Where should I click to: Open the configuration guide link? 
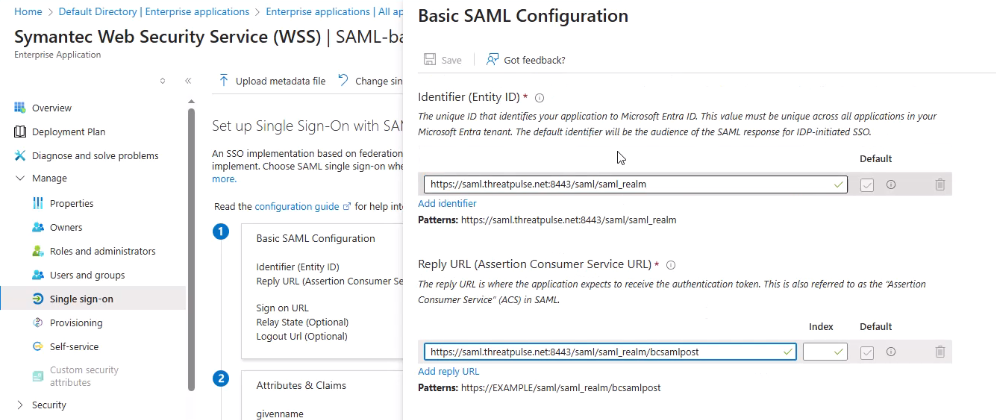tap(302, 207)
